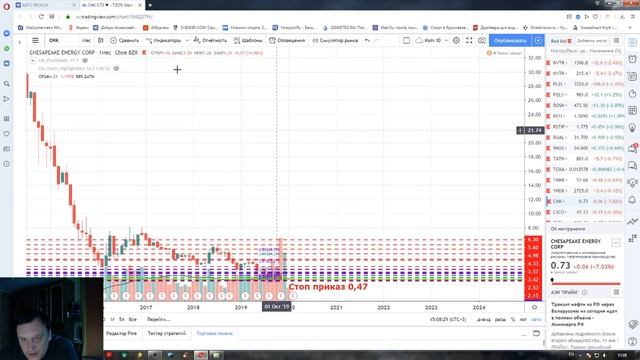Open Alerts alarm clock panel icon
This screenshot has width=640, height=360.
click(632, 59)
